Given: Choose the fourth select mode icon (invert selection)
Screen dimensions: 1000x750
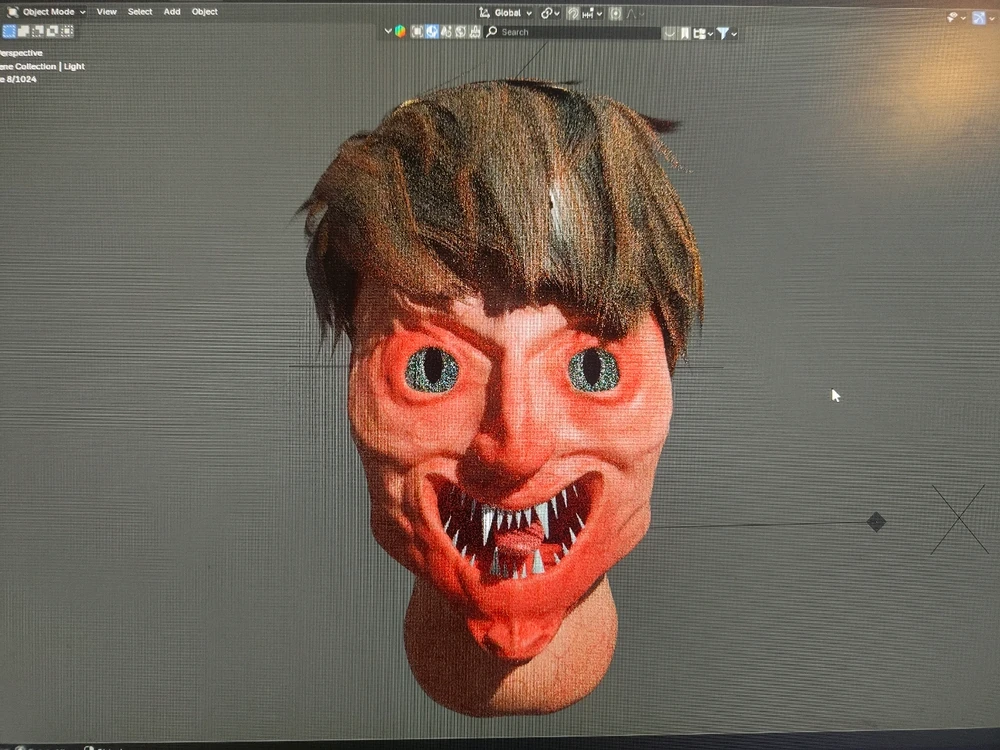Looking at the screenshot, I should click(x=52, y=31).
